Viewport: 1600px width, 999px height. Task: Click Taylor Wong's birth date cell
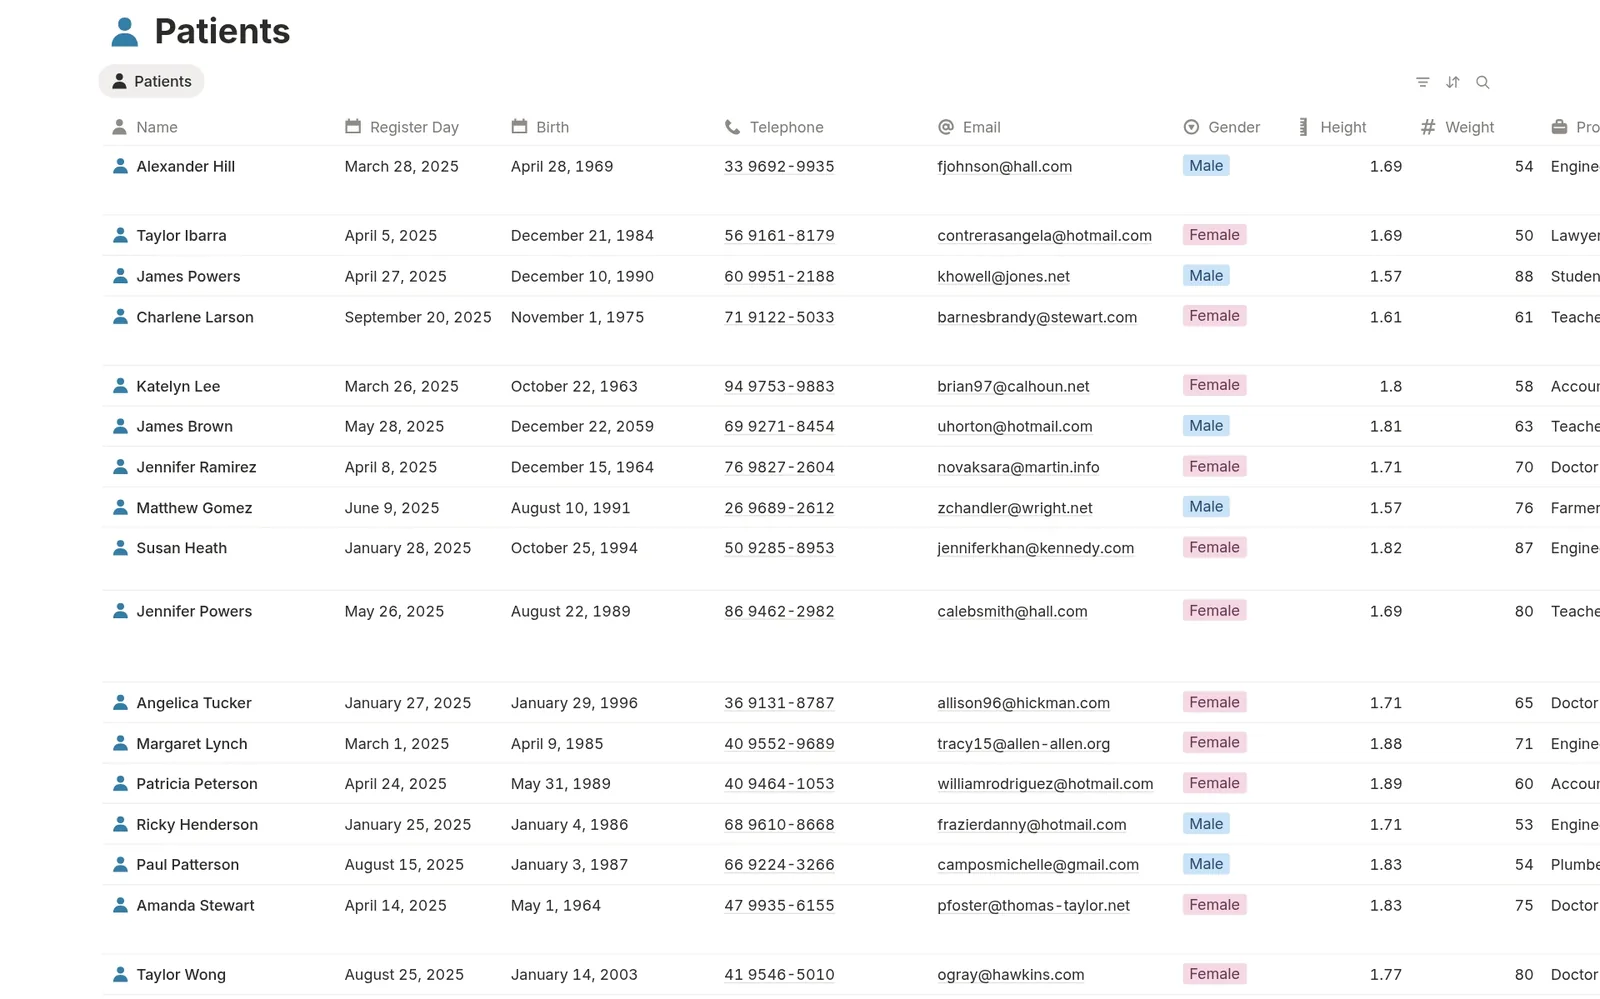coord(574,975)
